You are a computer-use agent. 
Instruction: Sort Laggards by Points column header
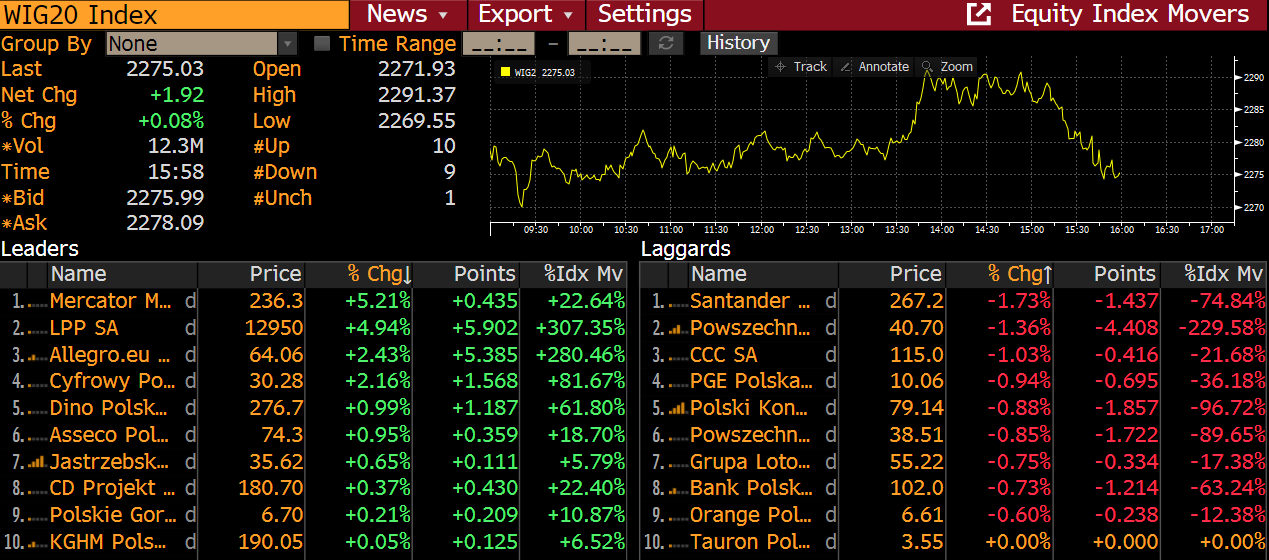click(x=1124, y=274)
